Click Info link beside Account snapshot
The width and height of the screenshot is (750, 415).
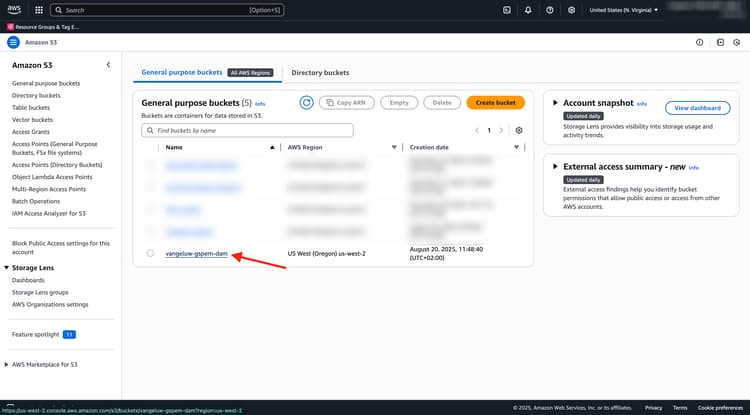click(642, 104)
